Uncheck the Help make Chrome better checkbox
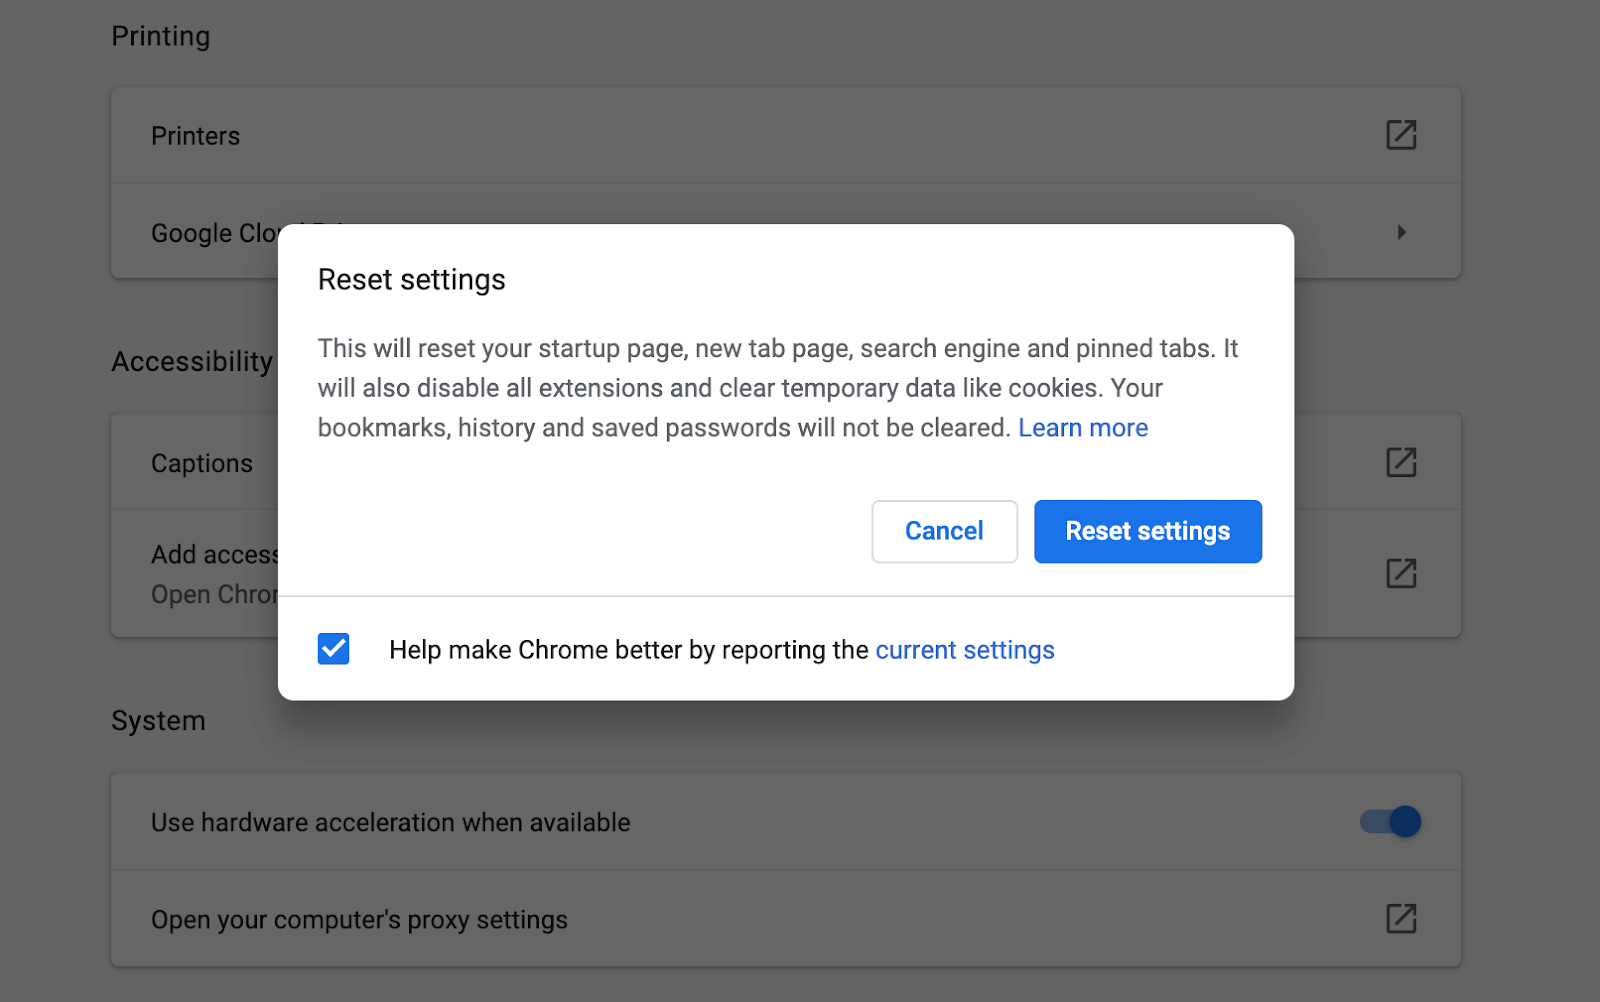The height and width of the screenshot is (1002, 1600). 334,649
